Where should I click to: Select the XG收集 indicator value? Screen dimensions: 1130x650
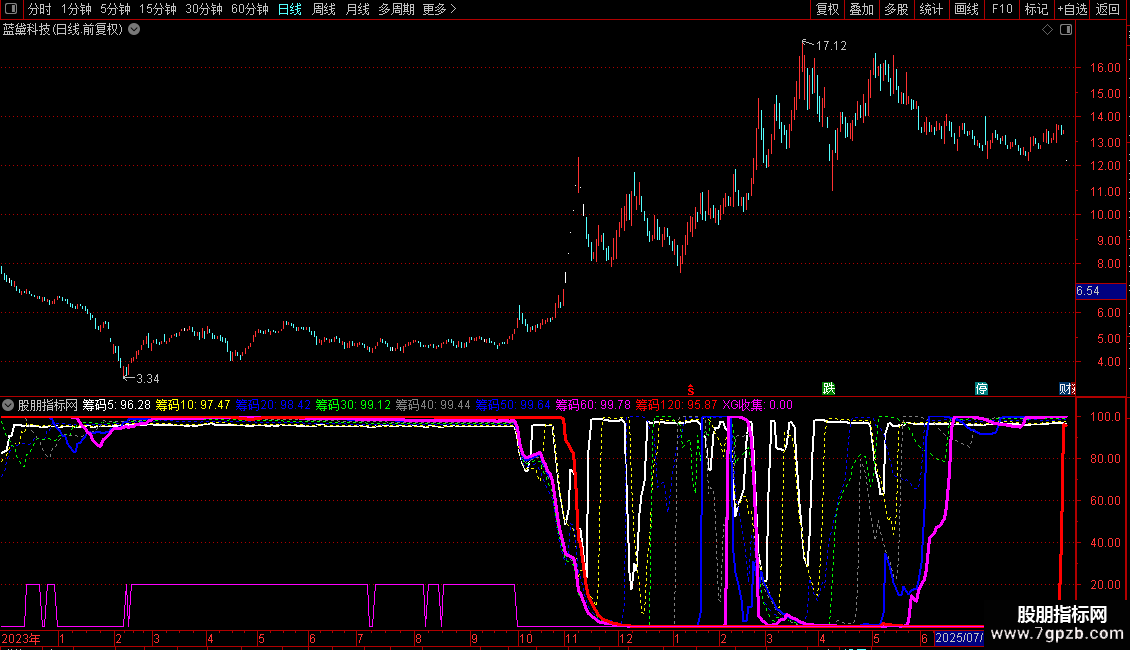758,405
